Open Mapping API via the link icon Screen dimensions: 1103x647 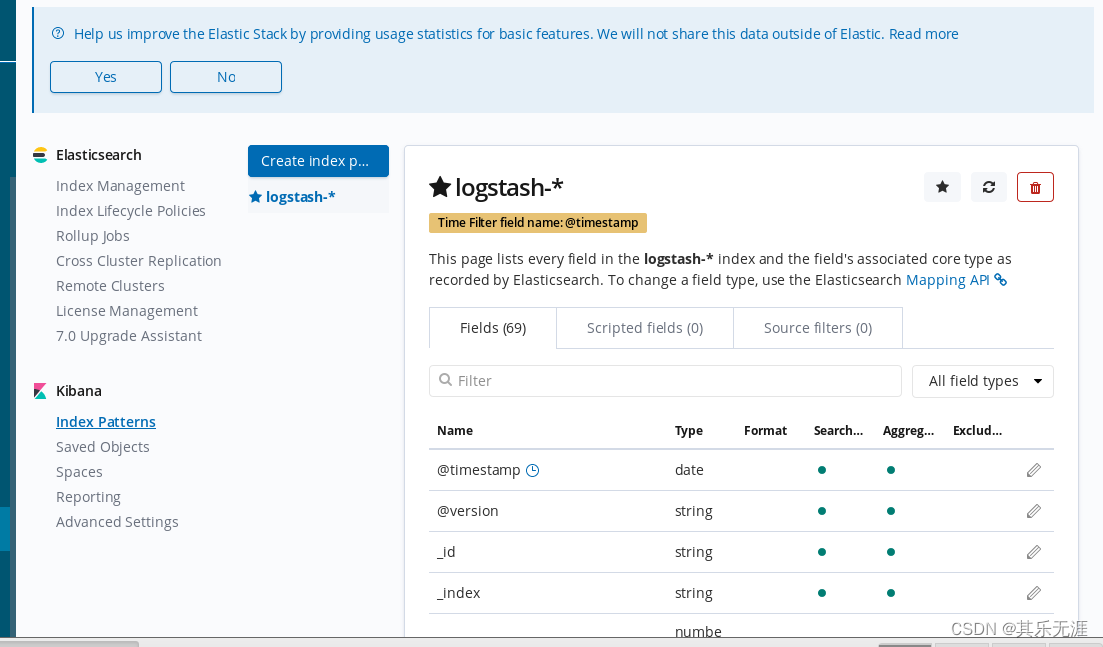tap(1000, 280)
